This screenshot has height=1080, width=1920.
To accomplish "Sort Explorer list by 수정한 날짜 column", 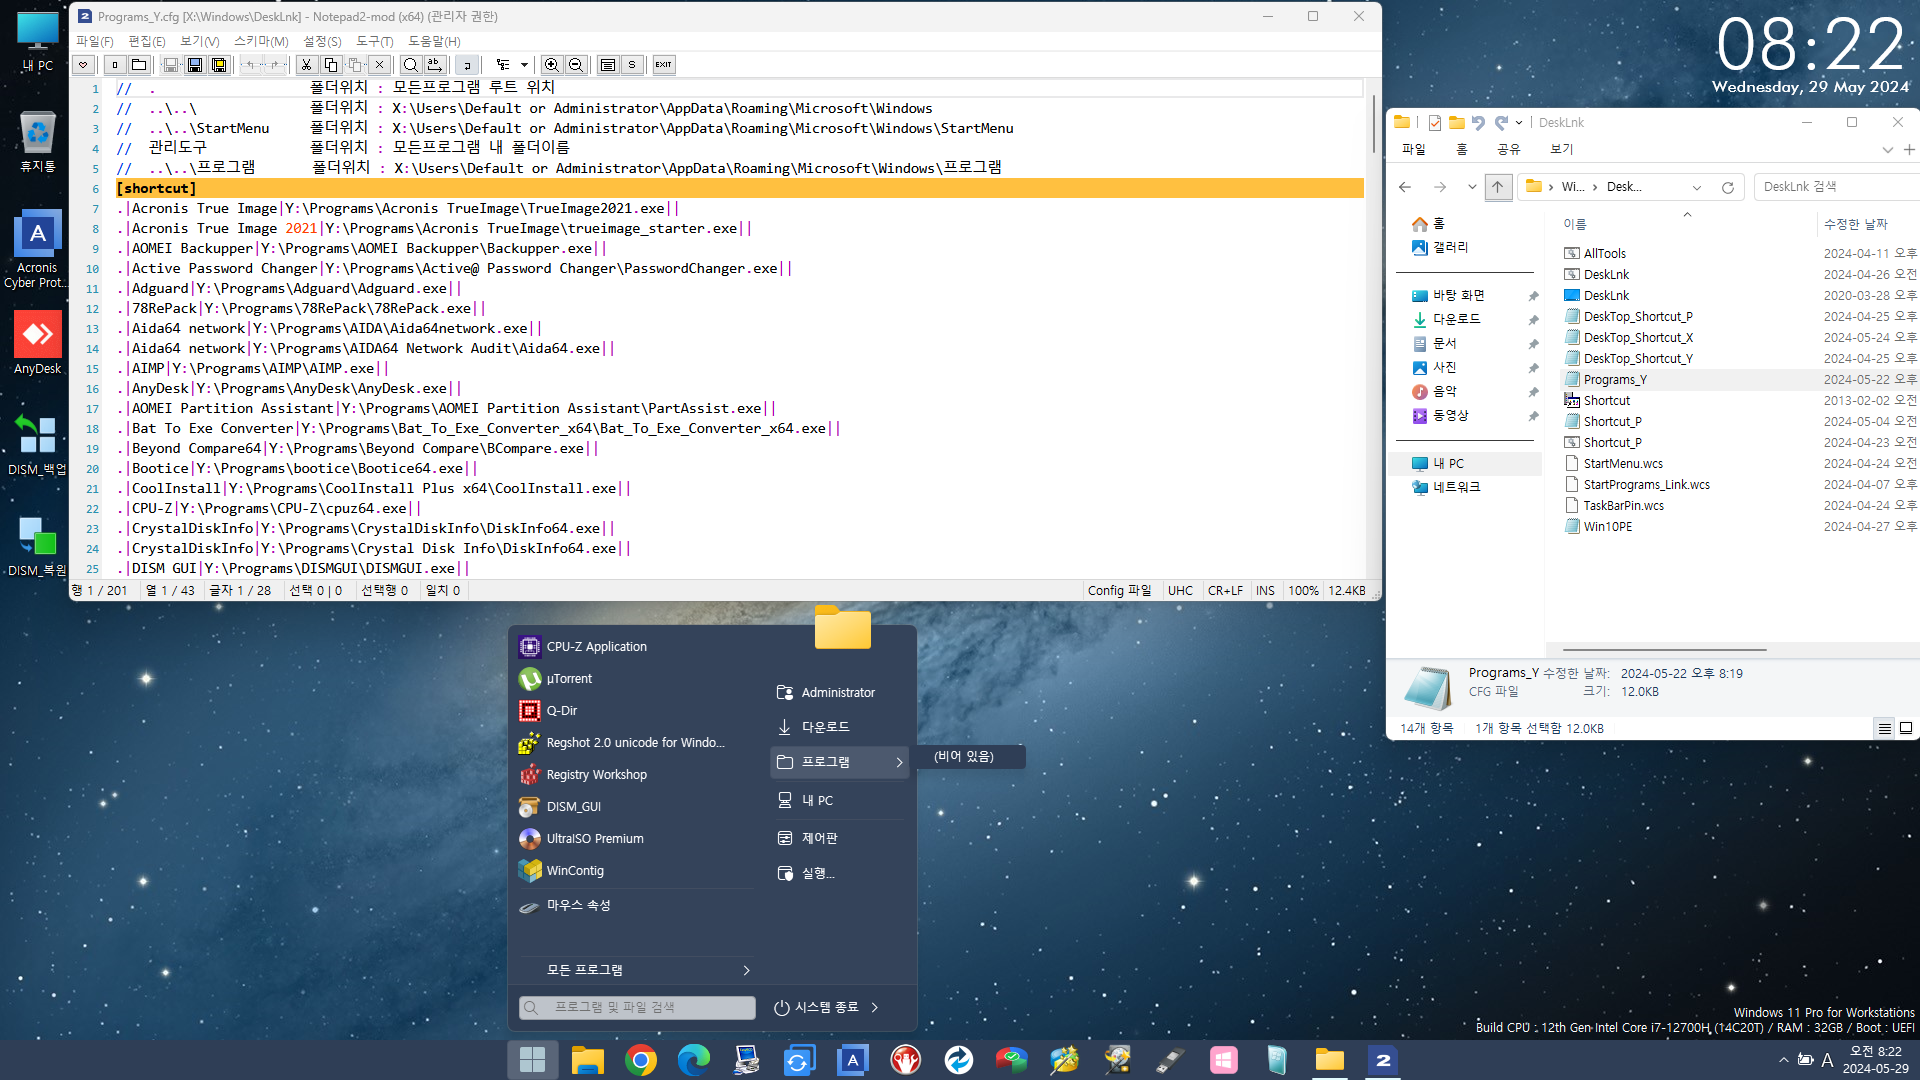I will 1855,224.
